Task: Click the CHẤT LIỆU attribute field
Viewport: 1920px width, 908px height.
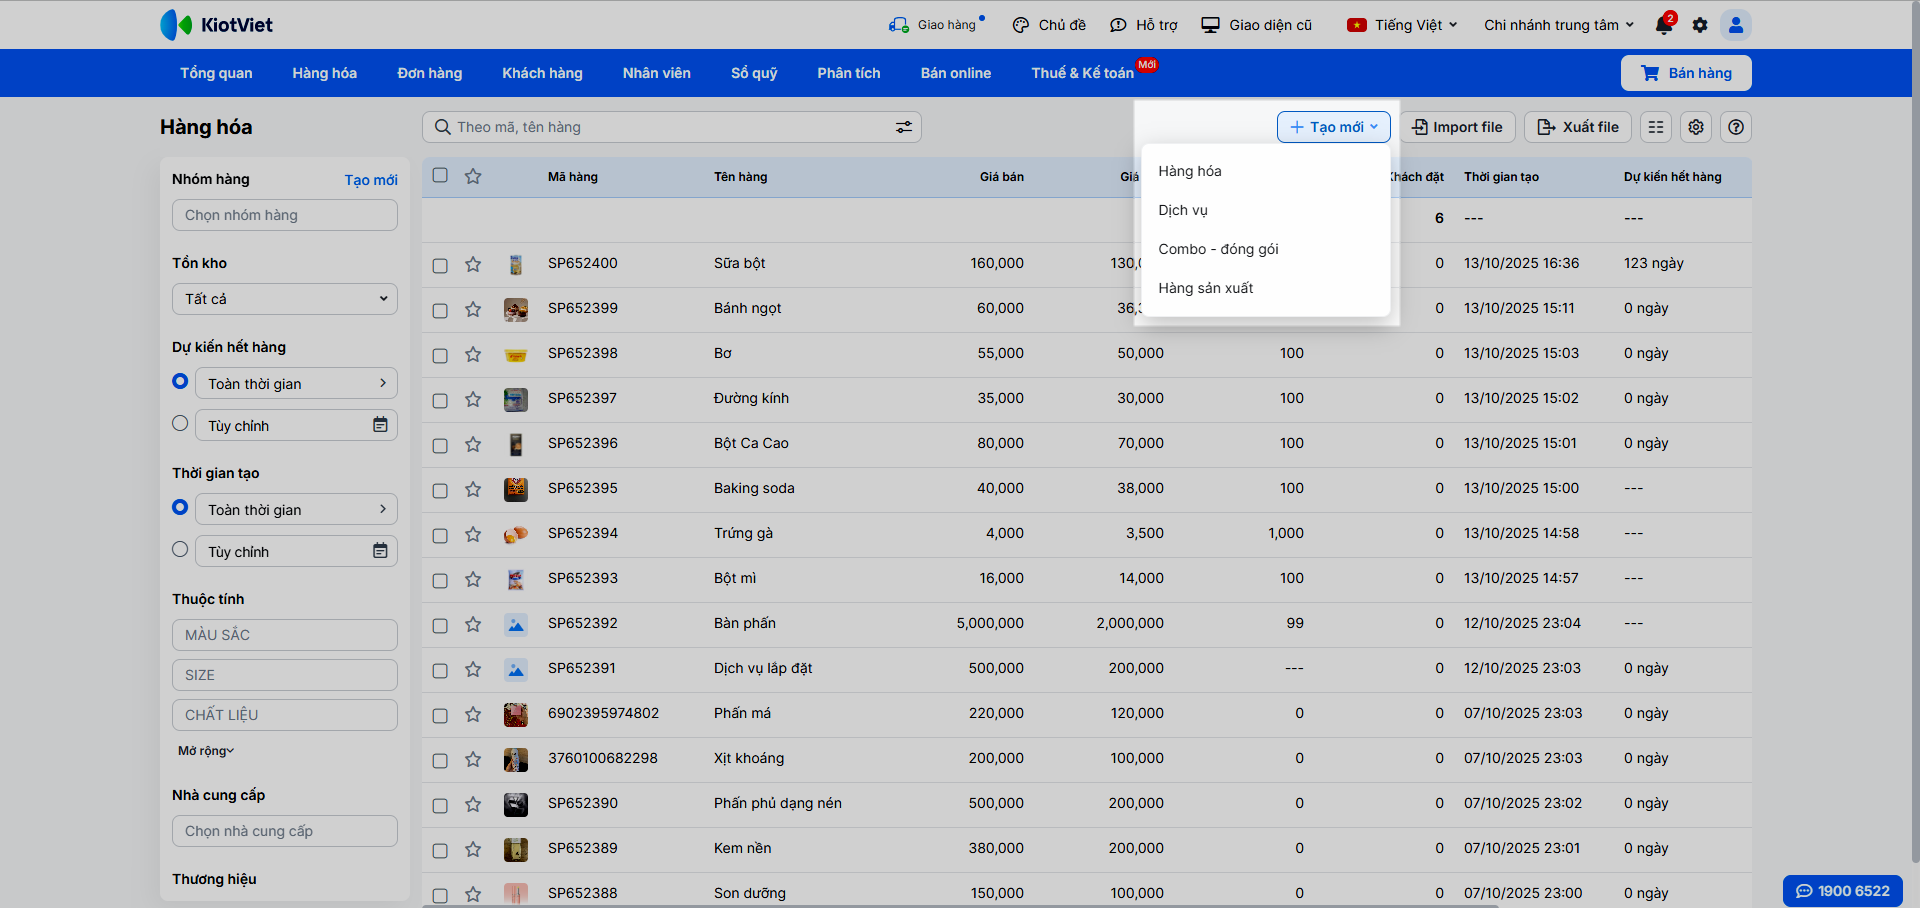Action: 285,715
